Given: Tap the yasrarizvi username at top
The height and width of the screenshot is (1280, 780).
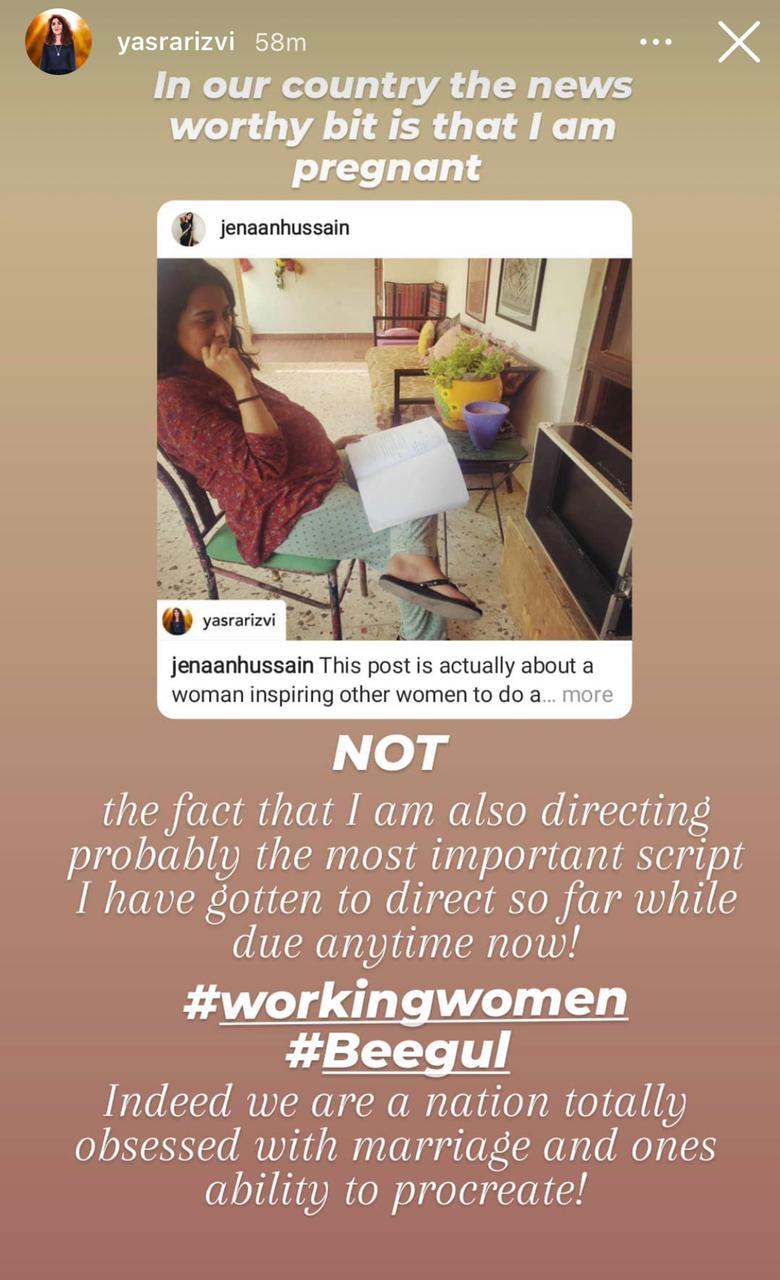Looking at the screenshot, I should pos(175,42).
